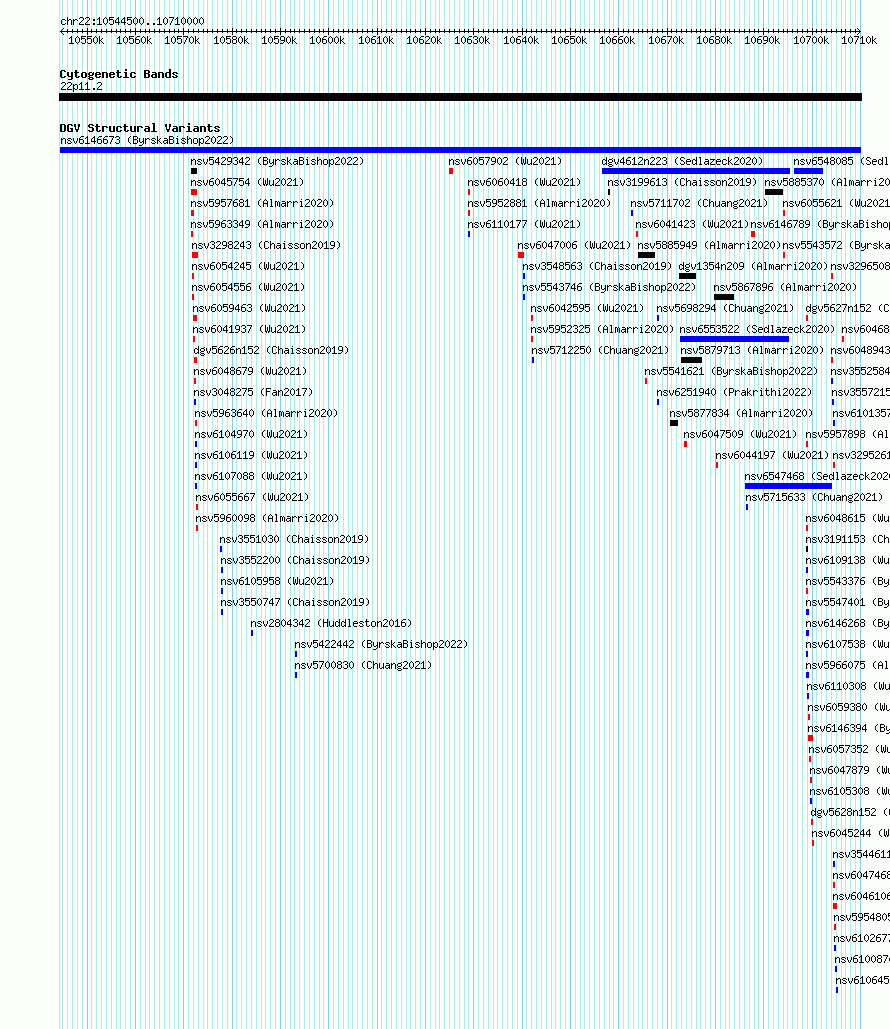This screenshot has height=1029, width=890.
Task: Open variant label nsv5715633 (Chuang2021)
Action: click(814, 497)
